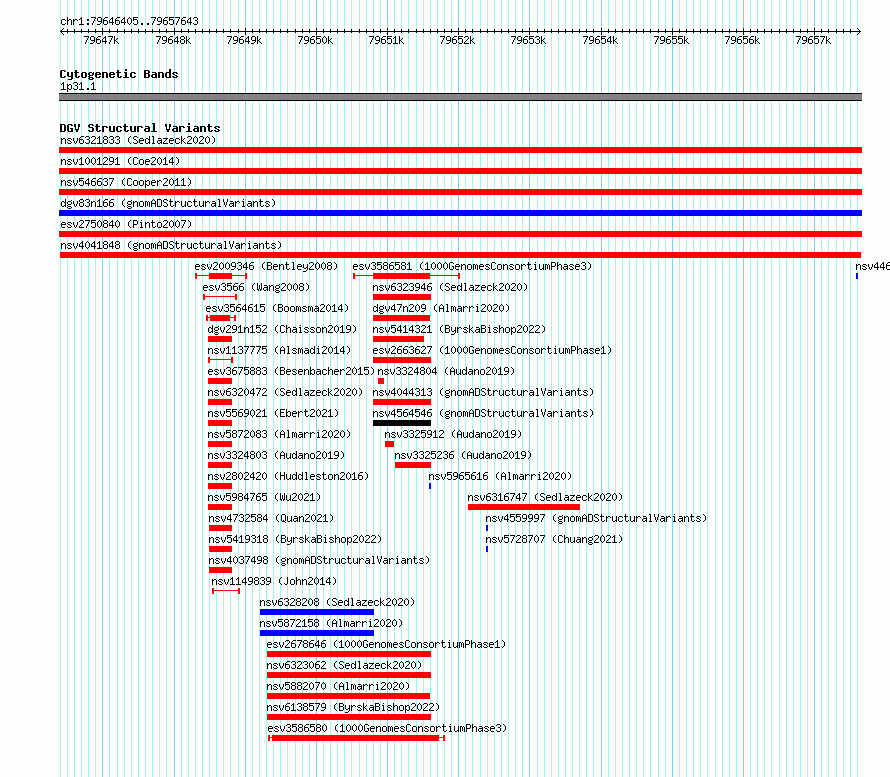Click nsv5965616 (Almarri2020) label

500,476
